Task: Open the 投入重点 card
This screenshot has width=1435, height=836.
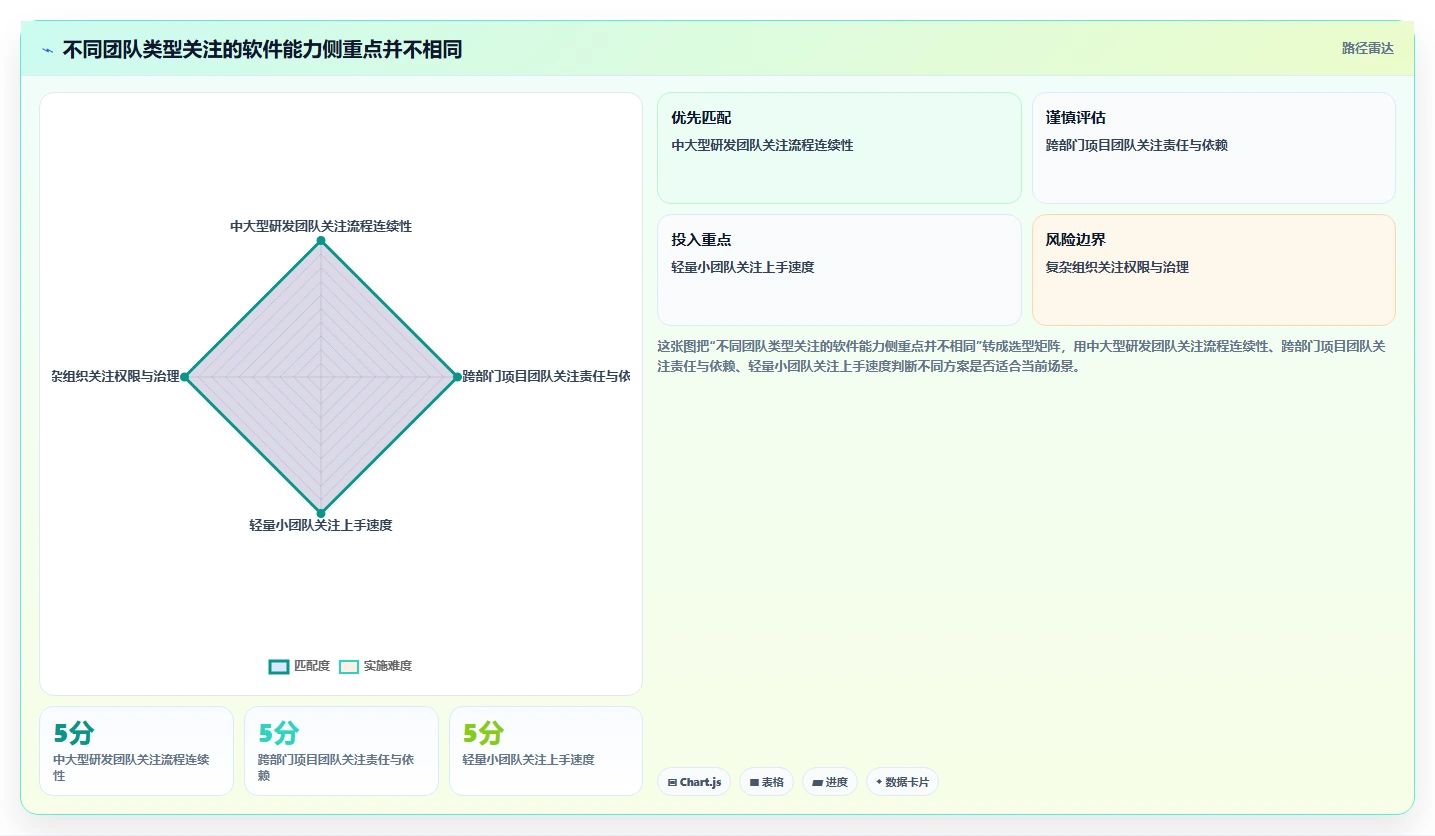Action: [x=839, y=270]
